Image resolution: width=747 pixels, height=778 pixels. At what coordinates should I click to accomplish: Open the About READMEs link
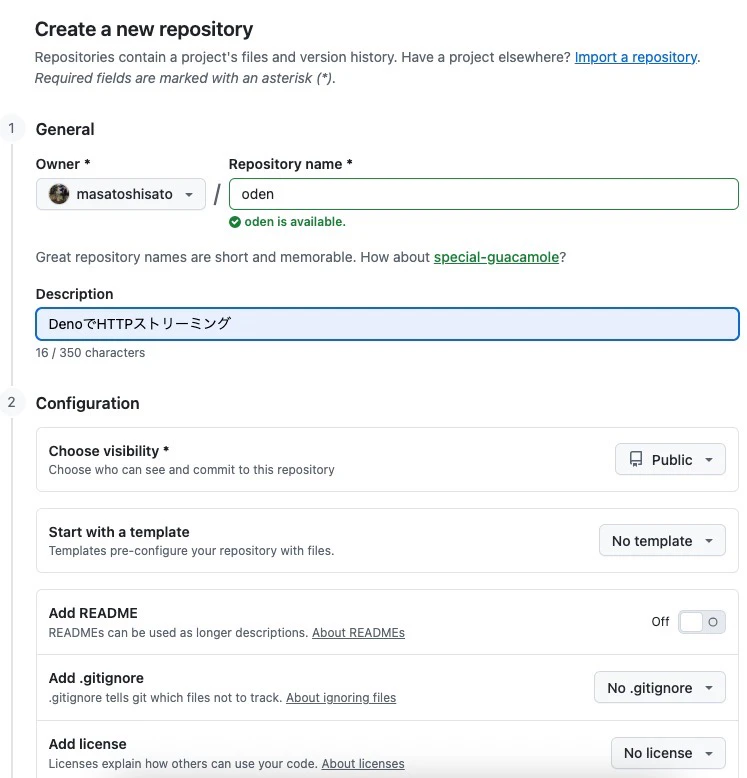[358, 633]
